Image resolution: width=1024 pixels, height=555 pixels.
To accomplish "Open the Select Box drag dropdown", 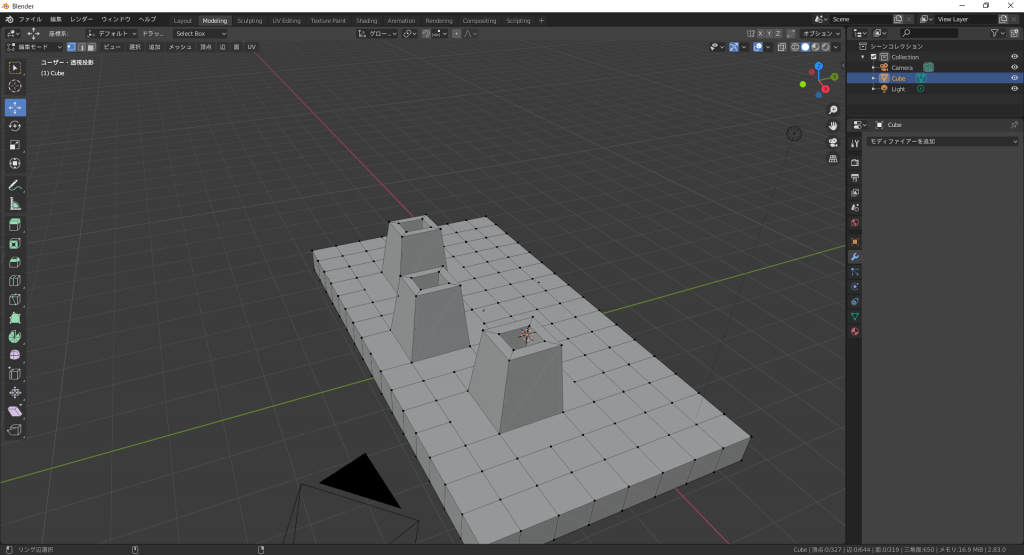I will click(x=200, y=33).
